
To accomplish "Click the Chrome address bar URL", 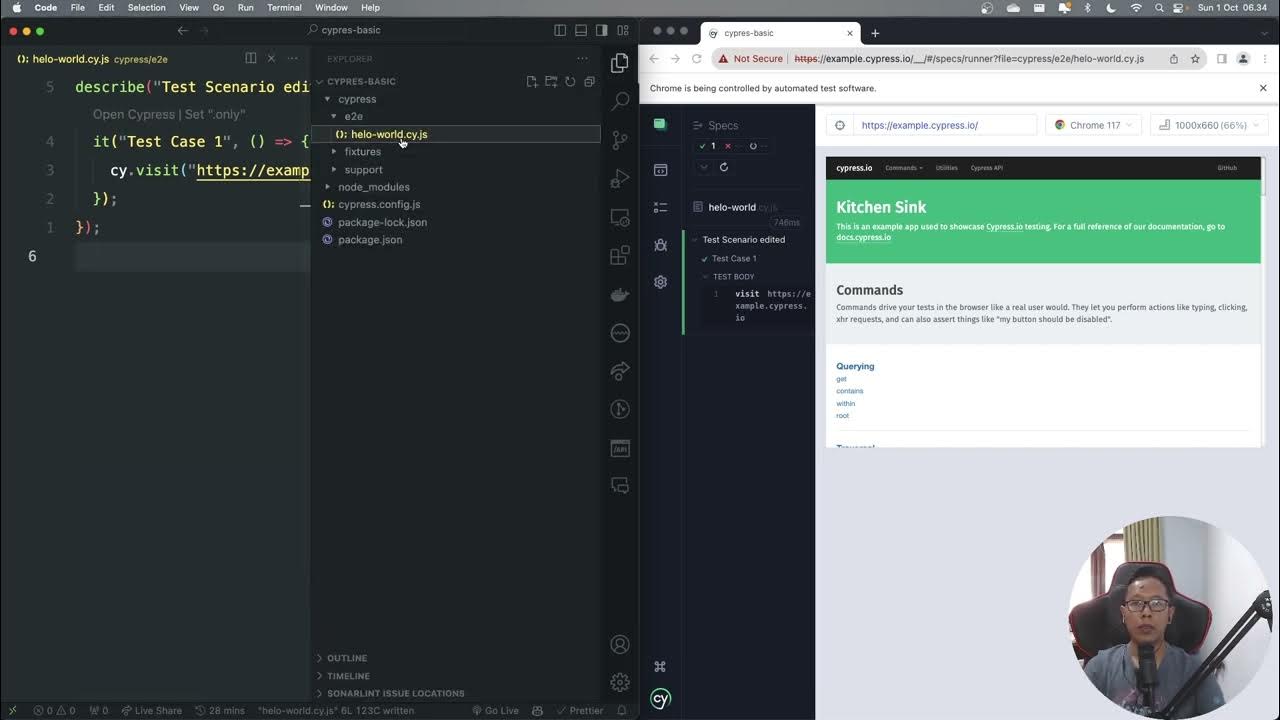I will point(968,59).
